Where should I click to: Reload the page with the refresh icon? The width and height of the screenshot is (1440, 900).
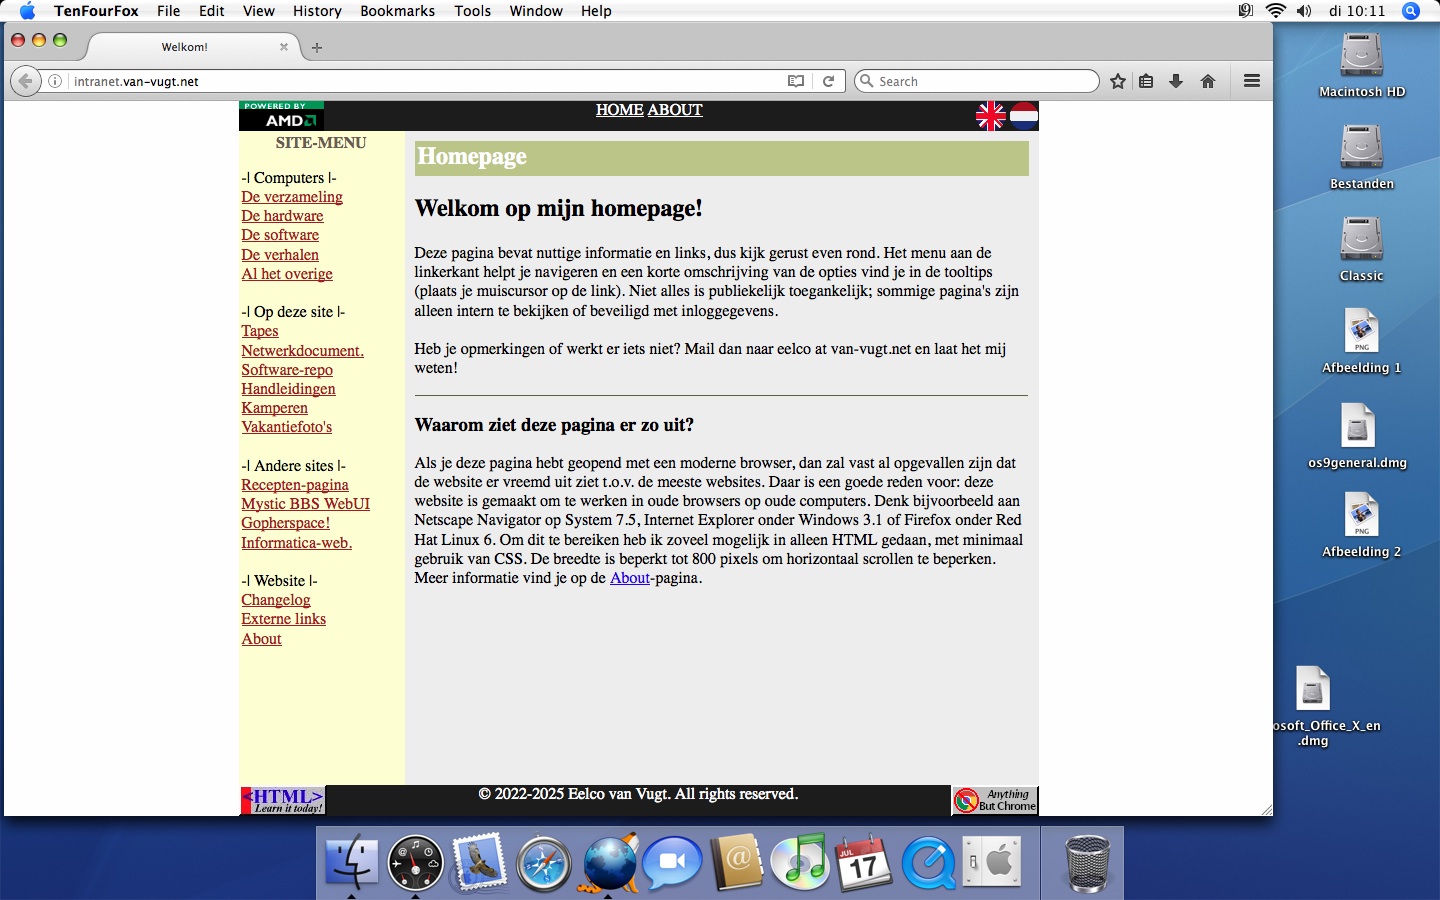tap(828, 81)
